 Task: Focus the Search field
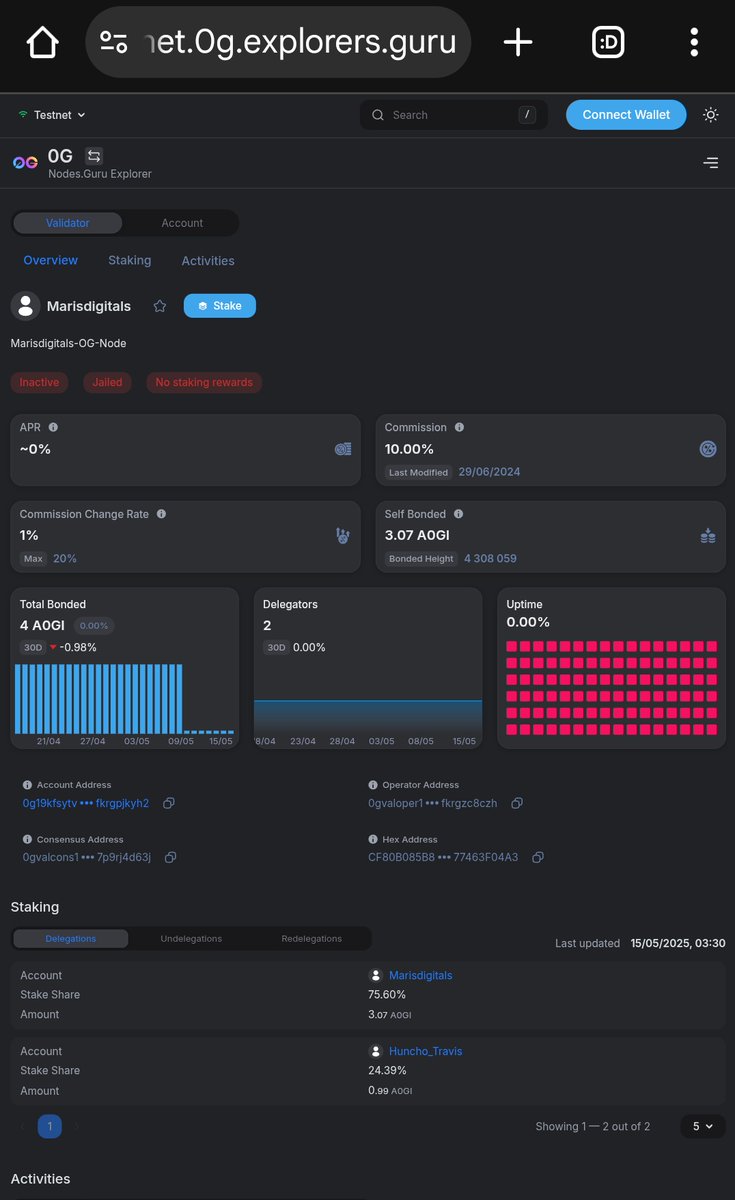(x=454, y=115)
